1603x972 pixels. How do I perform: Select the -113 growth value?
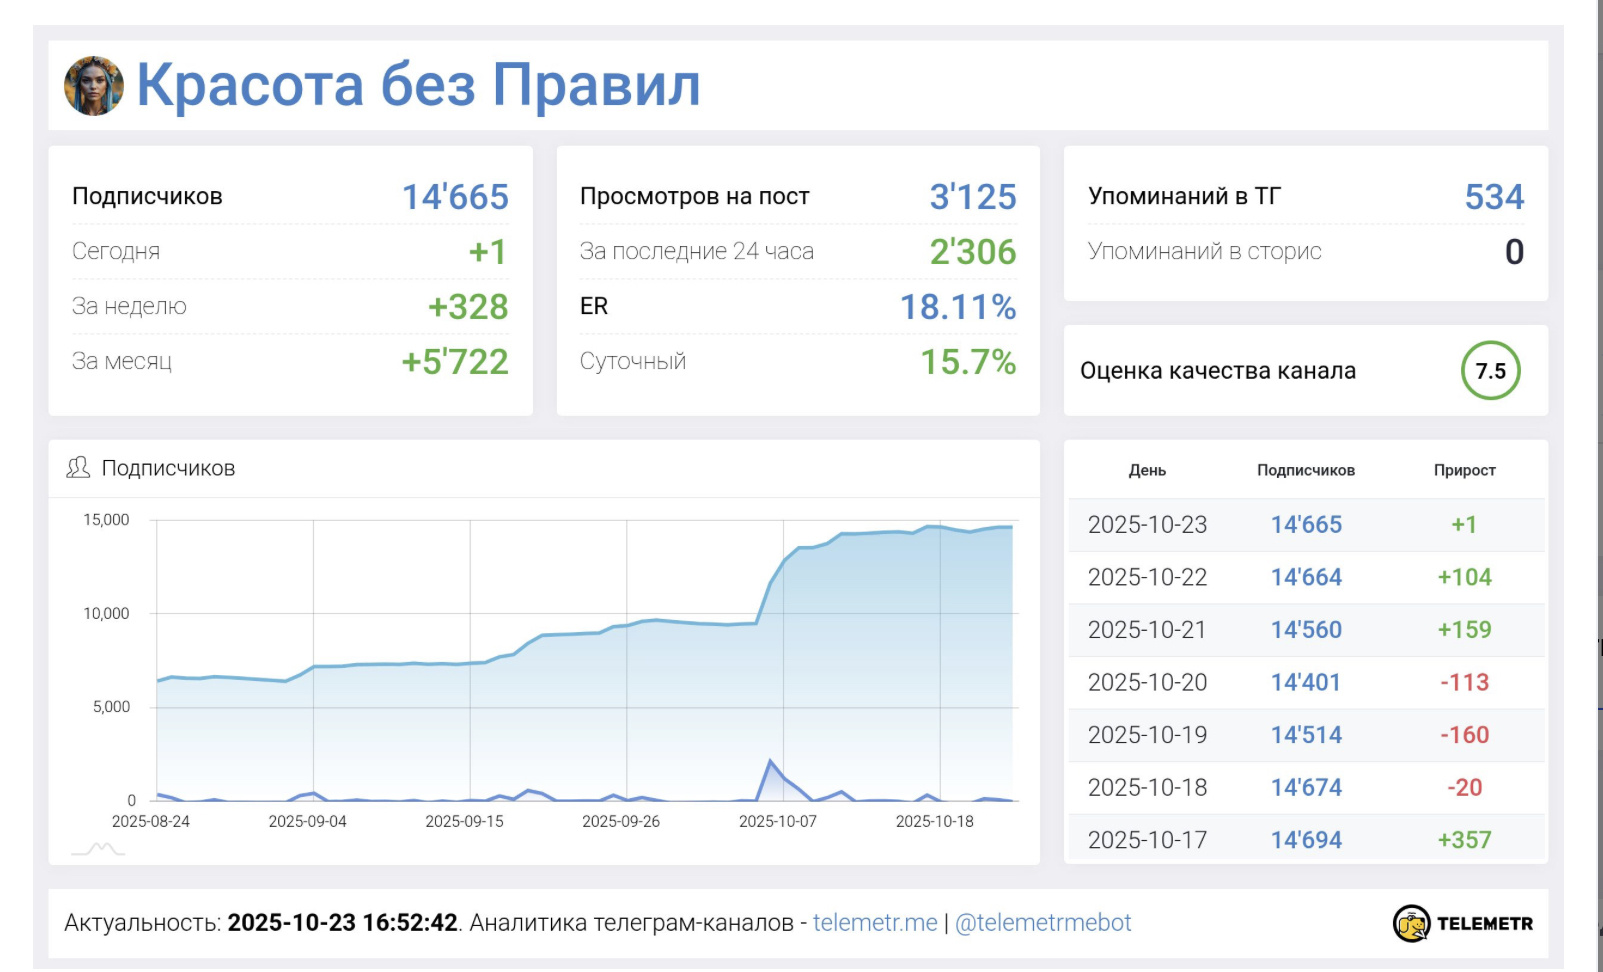[x=1464, y=682]
